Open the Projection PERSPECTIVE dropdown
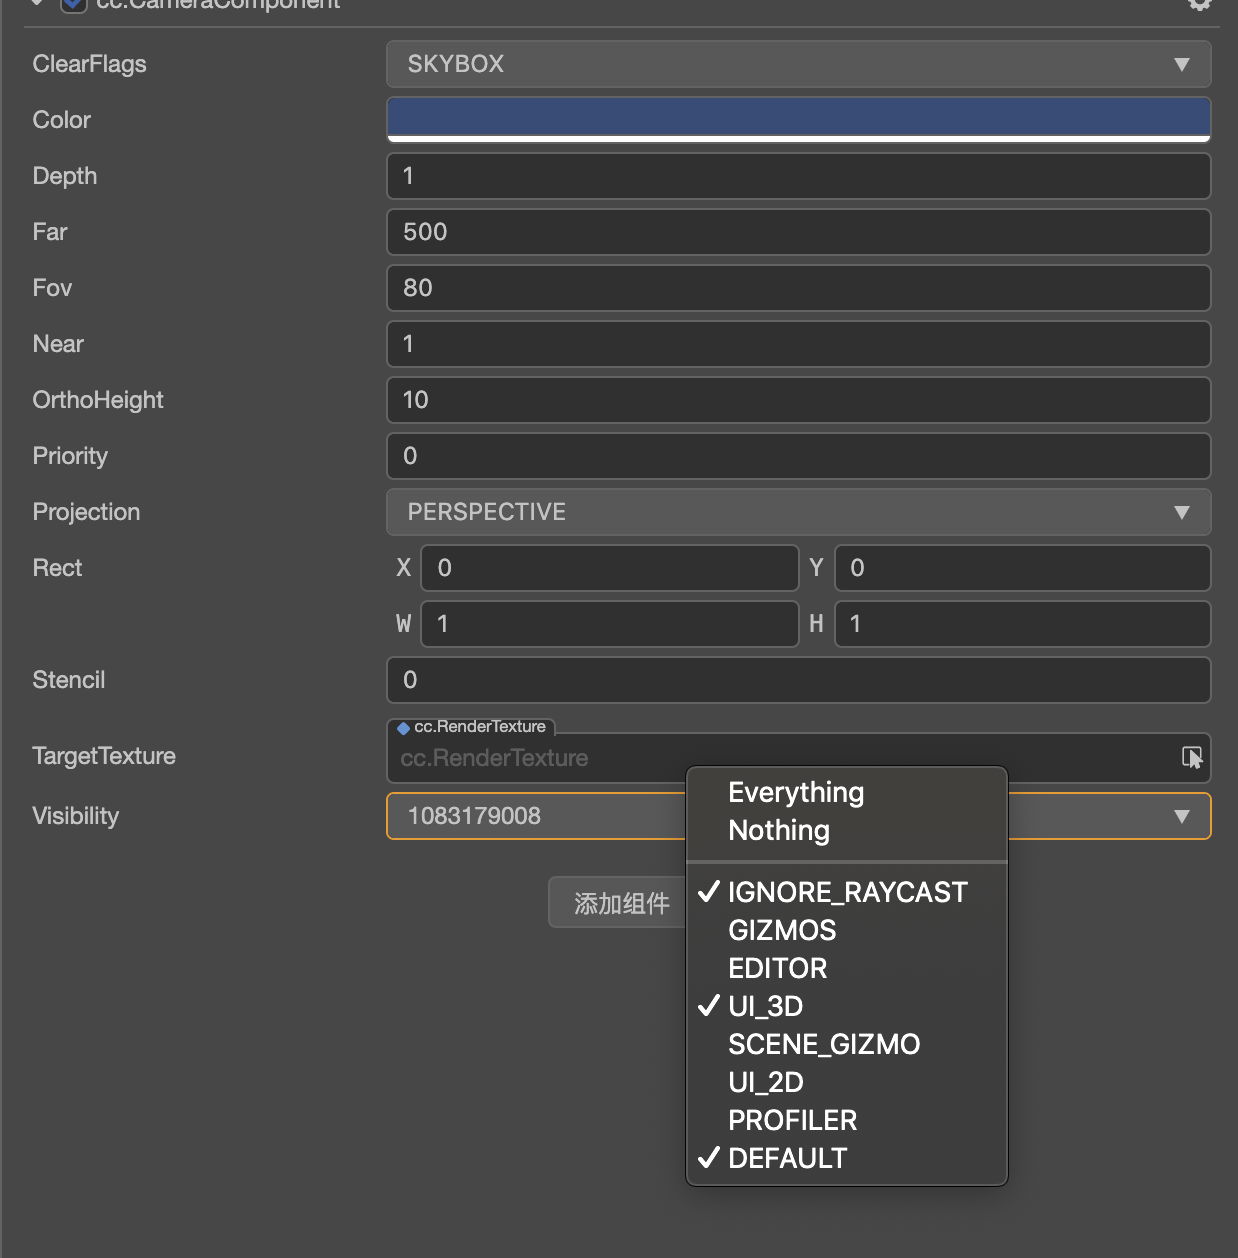The width and height of the screenshot is (1238, 1258). pos(798,512)
